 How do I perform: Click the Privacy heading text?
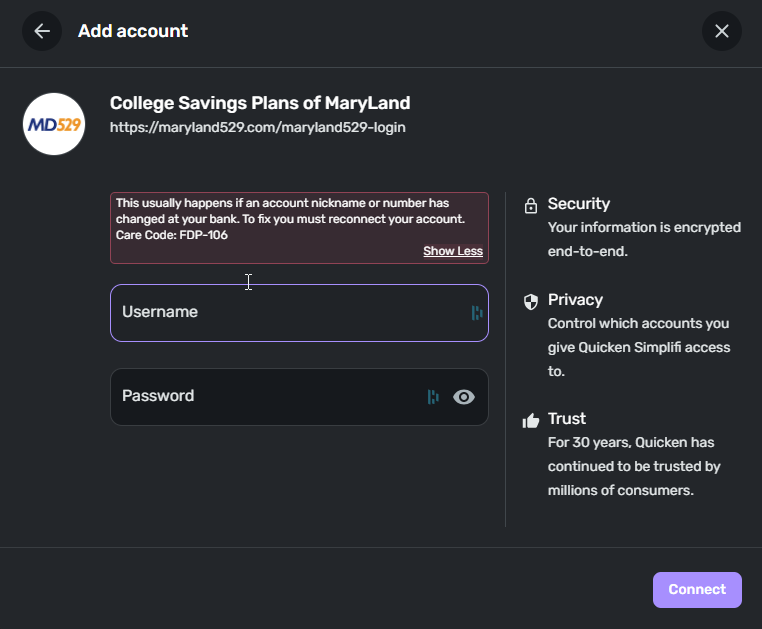pos(575,300)
